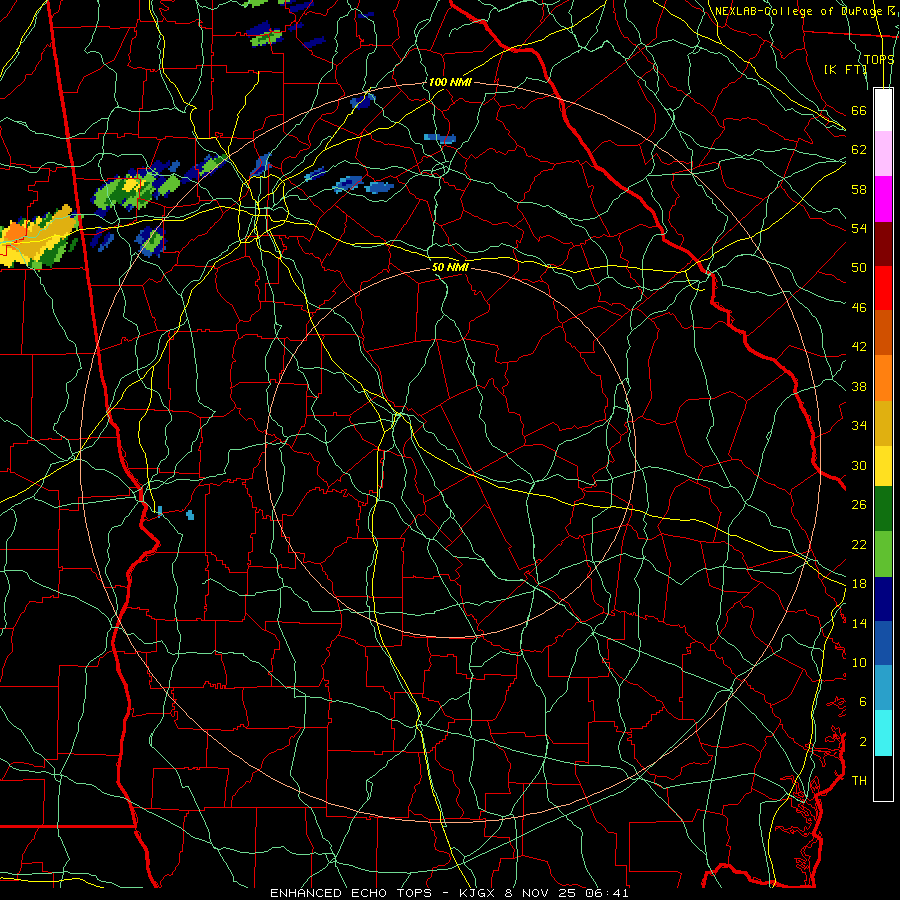Click the legend value "50"
Screen dimensions: 900x900
click(859, 268)
